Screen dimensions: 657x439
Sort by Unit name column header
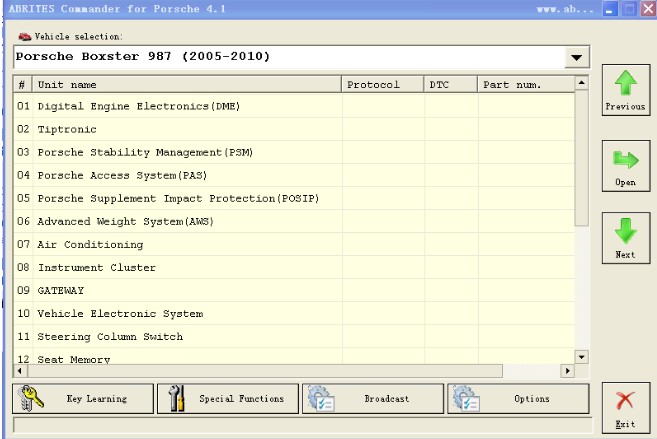[187, 85]
